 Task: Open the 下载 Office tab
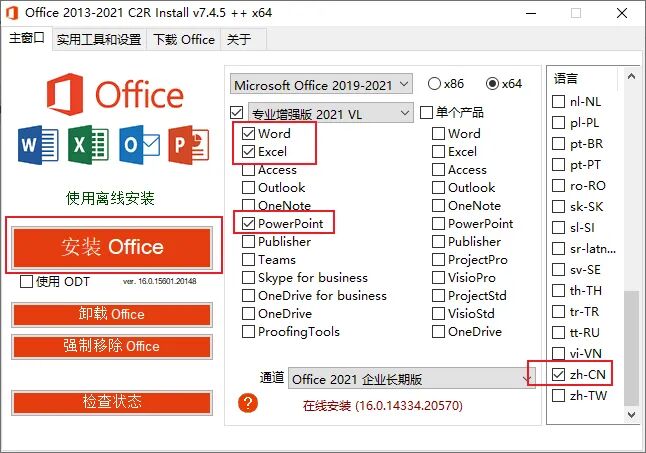coord(184,40)
